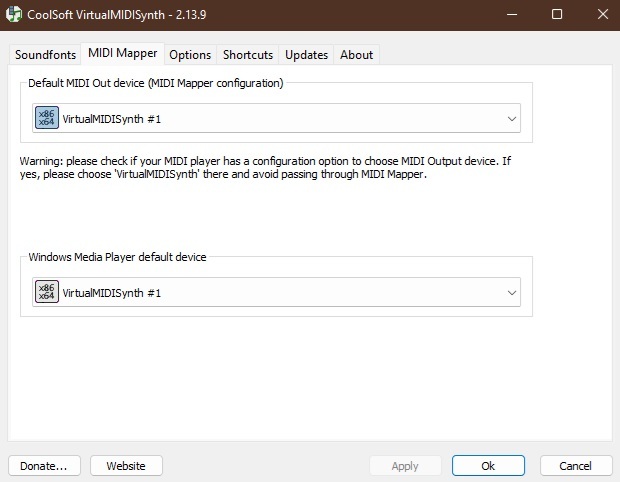View the About tab

pos(357,55)
